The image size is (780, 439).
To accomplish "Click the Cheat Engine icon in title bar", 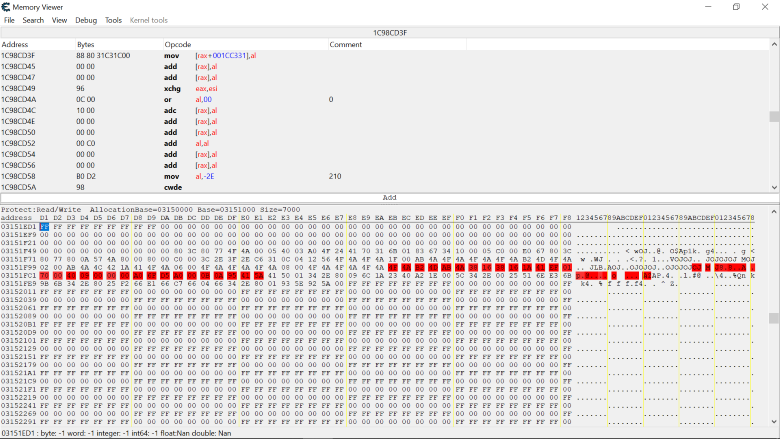I will tap(6, 7).
